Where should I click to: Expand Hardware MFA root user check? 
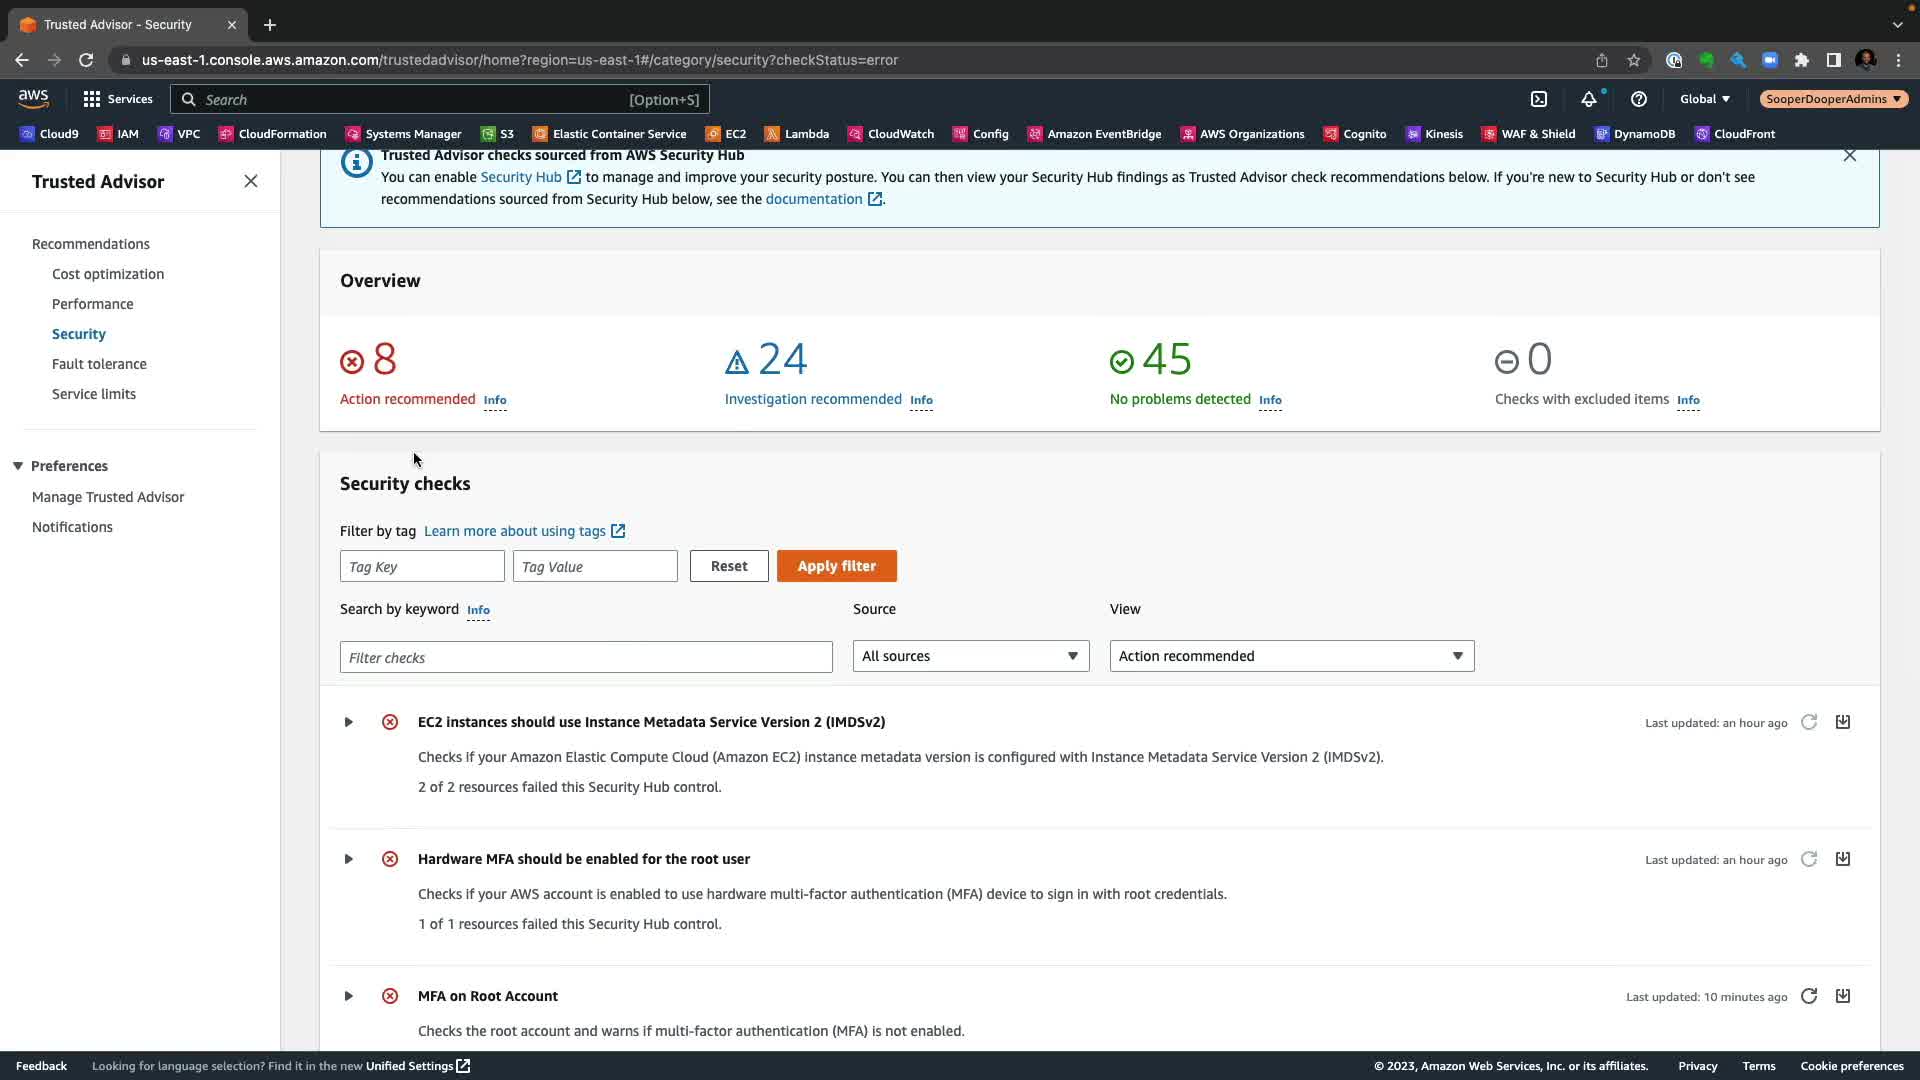348,859
